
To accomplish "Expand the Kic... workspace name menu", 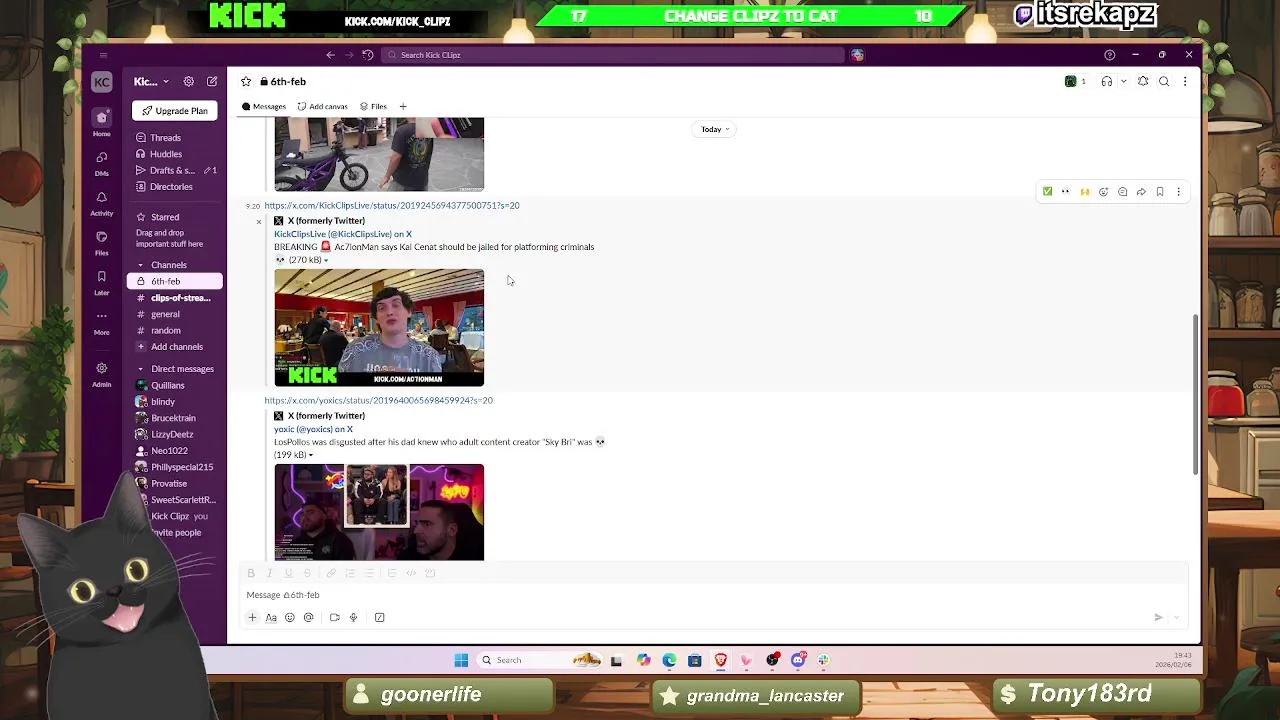I will pos(151,82).
